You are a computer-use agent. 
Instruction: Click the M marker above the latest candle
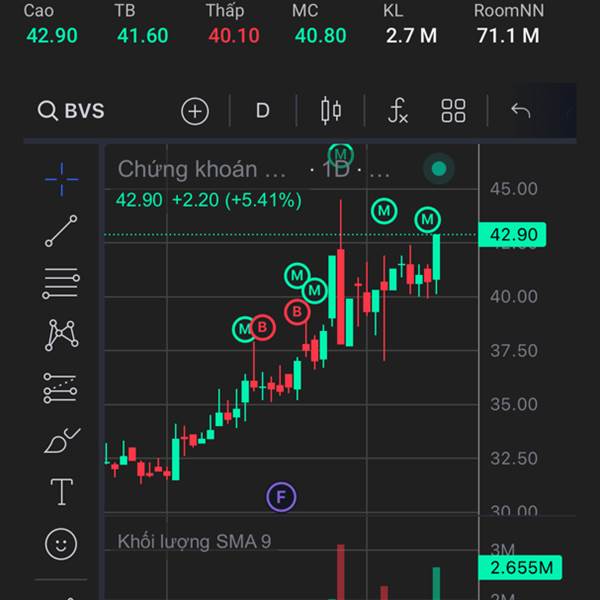pos(427,220)
